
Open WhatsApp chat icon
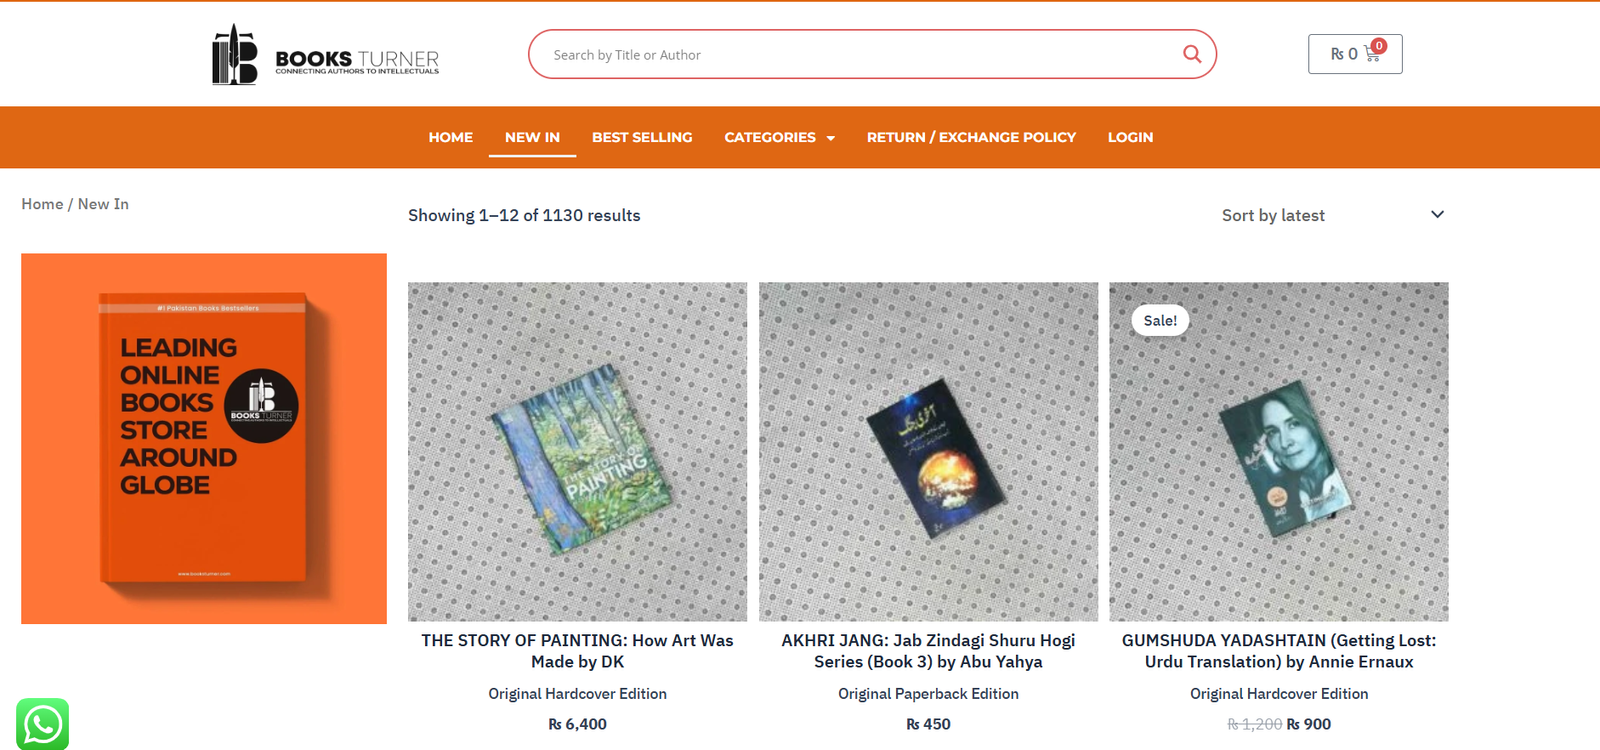43,724
